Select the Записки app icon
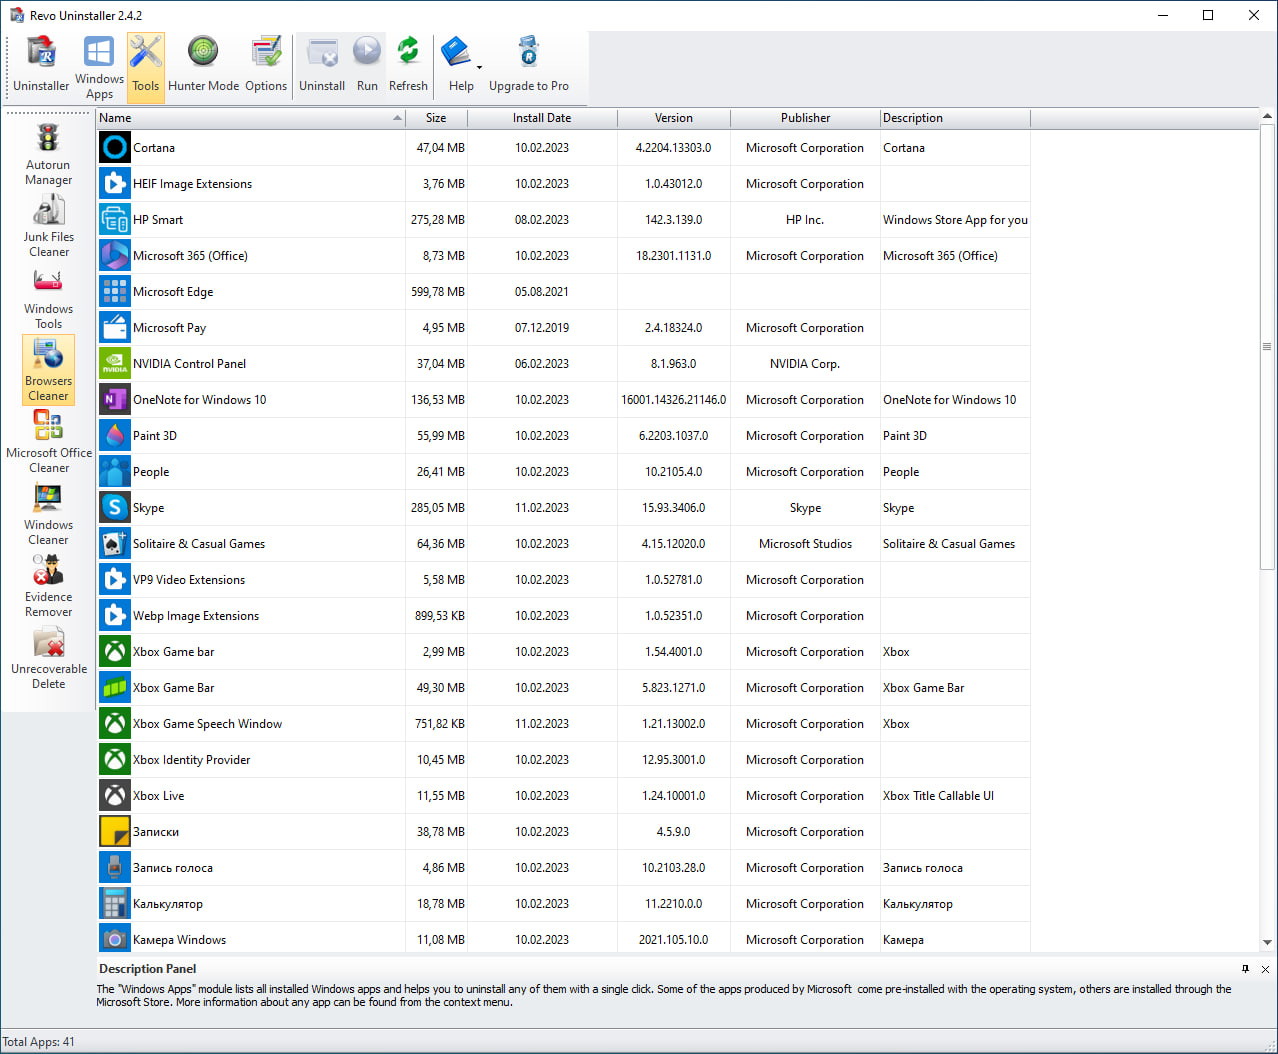 pos(115,832)
